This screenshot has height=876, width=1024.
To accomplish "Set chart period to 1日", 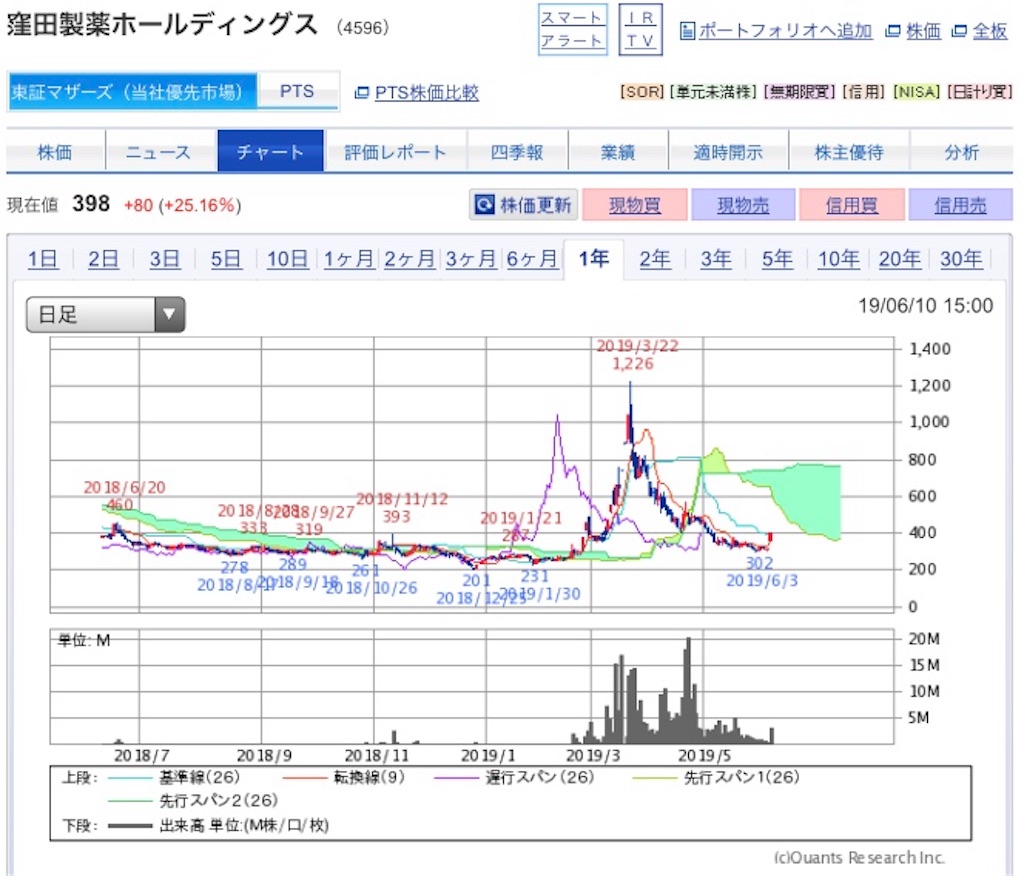I will [42, 259].
